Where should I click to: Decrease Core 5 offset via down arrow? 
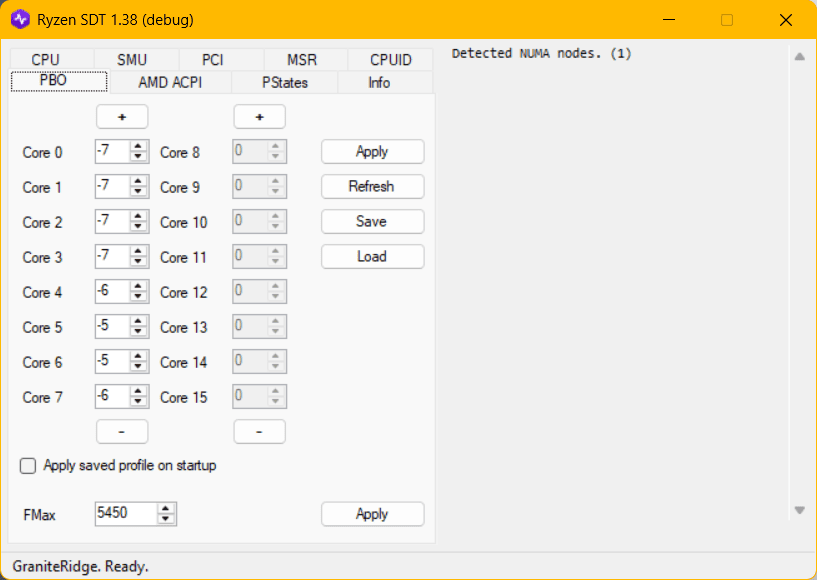tap(138, 331)
